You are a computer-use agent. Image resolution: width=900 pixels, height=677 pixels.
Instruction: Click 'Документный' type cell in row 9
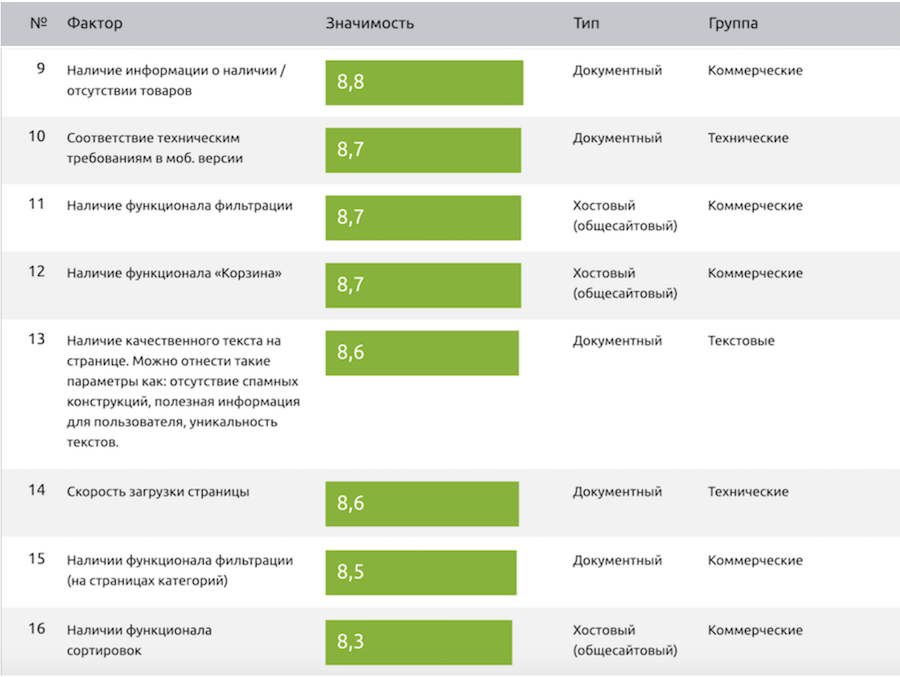(x=617, y=71)
